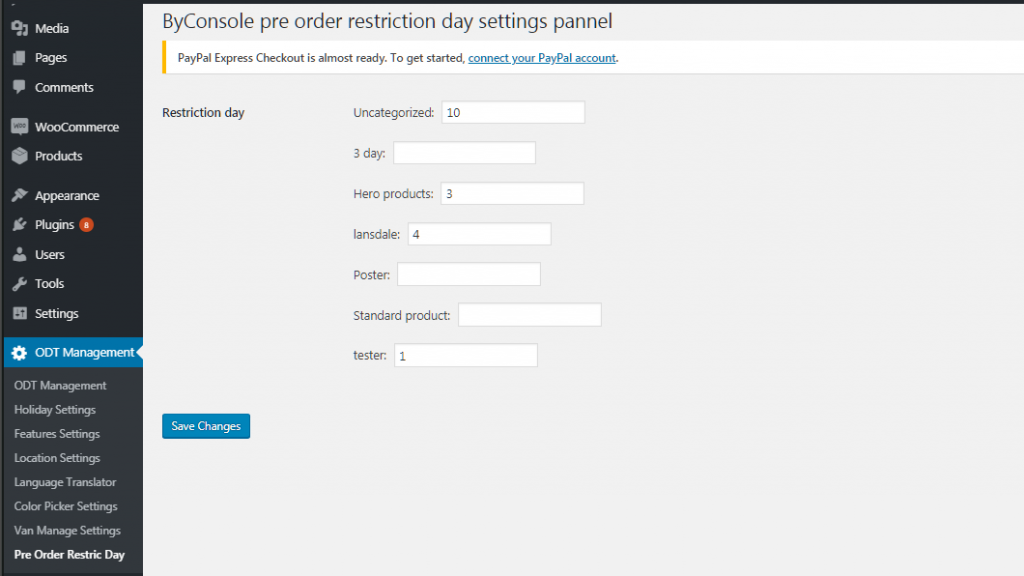The height and width of the screenshot is (576, 1024).
Task: Save Changes button
Action: click(206, 426)
